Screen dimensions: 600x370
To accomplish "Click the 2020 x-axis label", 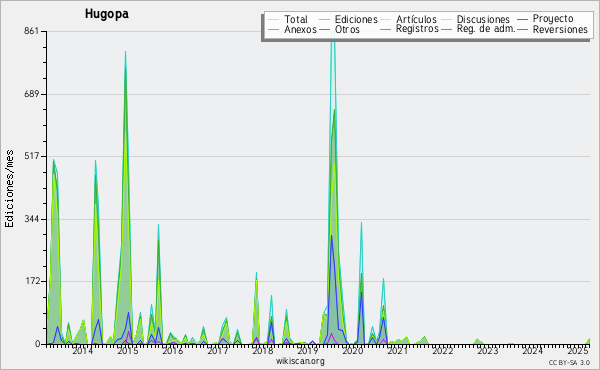I will (352, 351).
